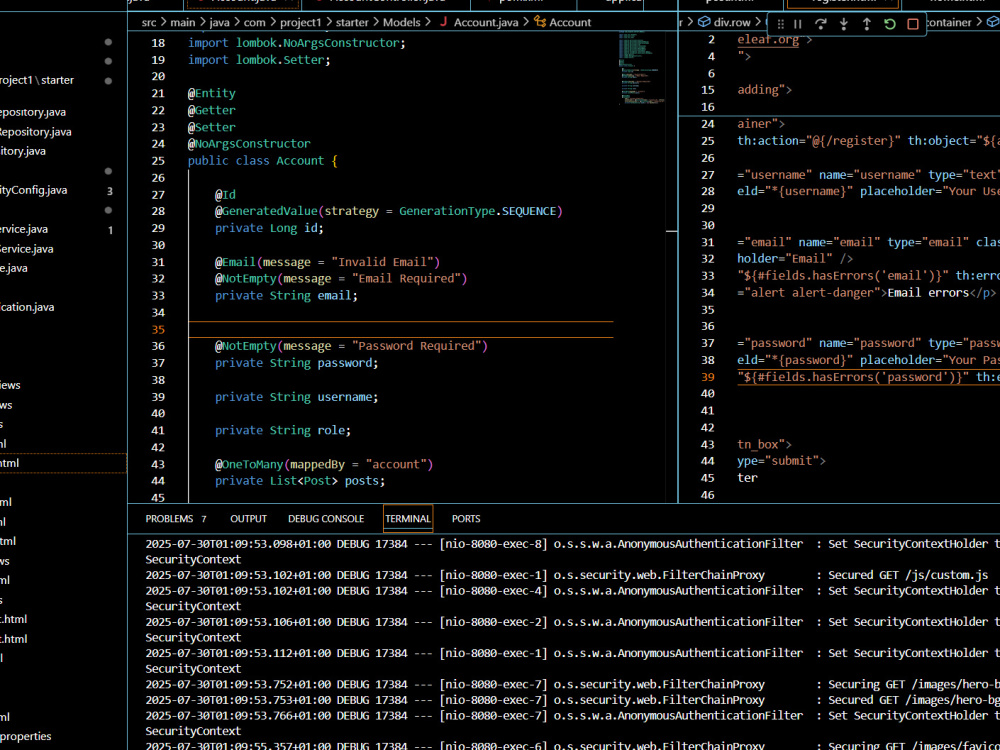Open the project1 breadcrumb segment
The width and height of the screenshot is (1000, 750).
[300, 22]
